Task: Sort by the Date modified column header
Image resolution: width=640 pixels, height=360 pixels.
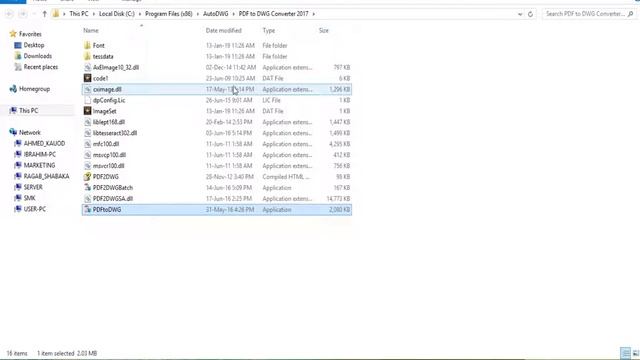Action: click(223, 31)
